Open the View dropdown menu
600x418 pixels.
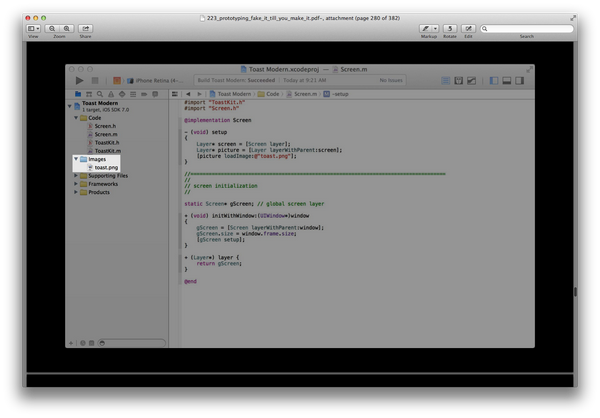pos(33,28)
